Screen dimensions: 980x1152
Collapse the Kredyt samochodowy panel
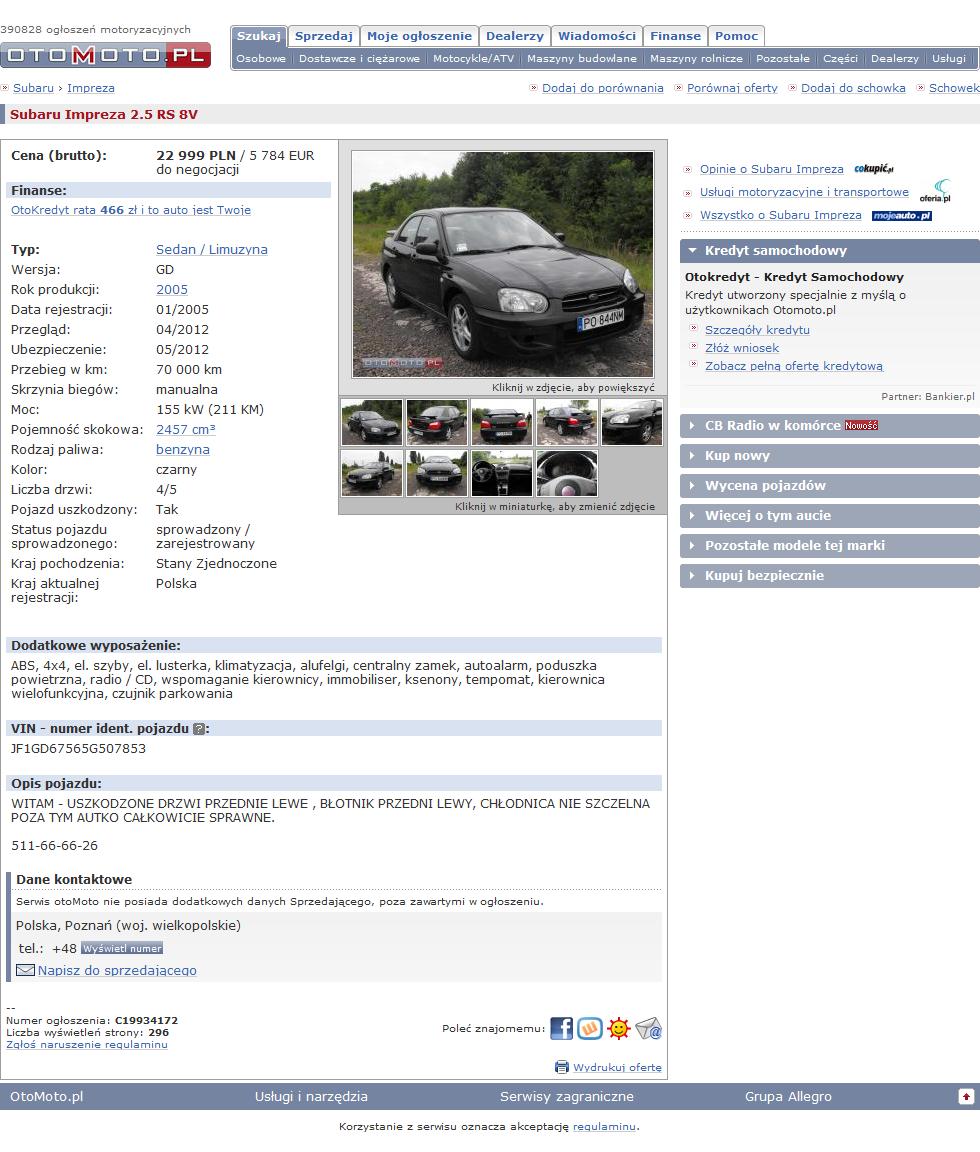[x=830, y=251]
